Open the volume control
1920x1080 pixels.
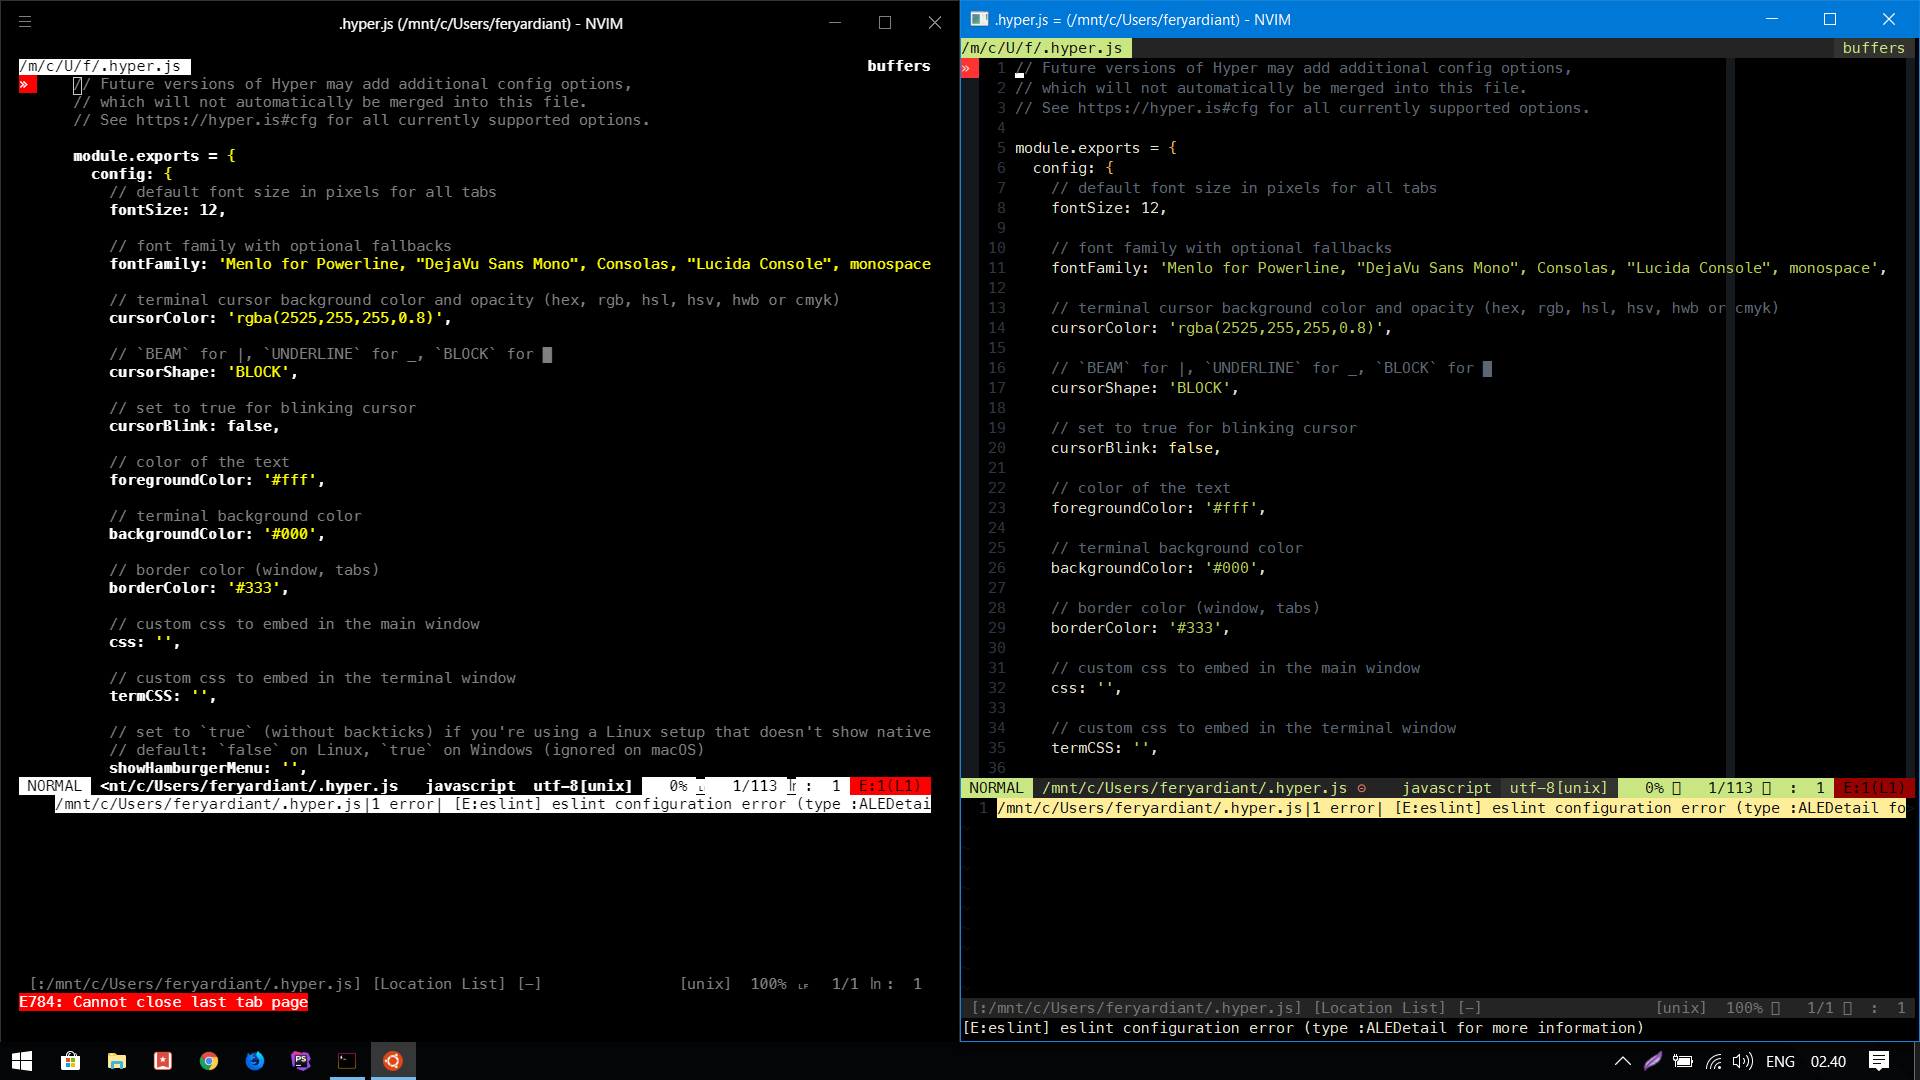point(1743,1061)
